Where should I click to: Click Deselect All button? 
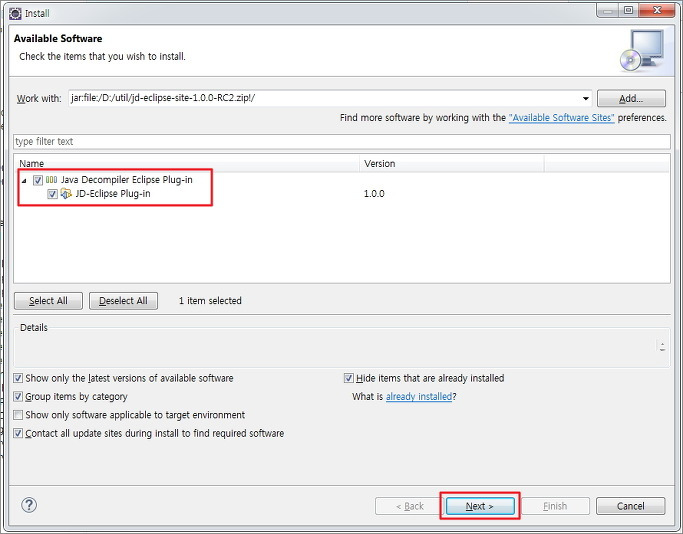tap(123, 301)
